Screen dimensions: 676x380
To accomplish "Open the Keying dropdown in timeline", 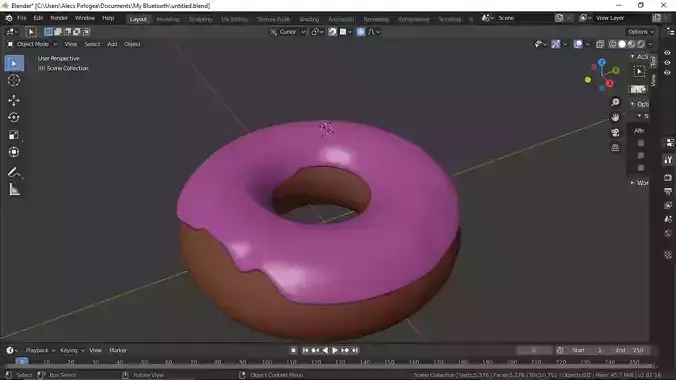I will (72, 350).
